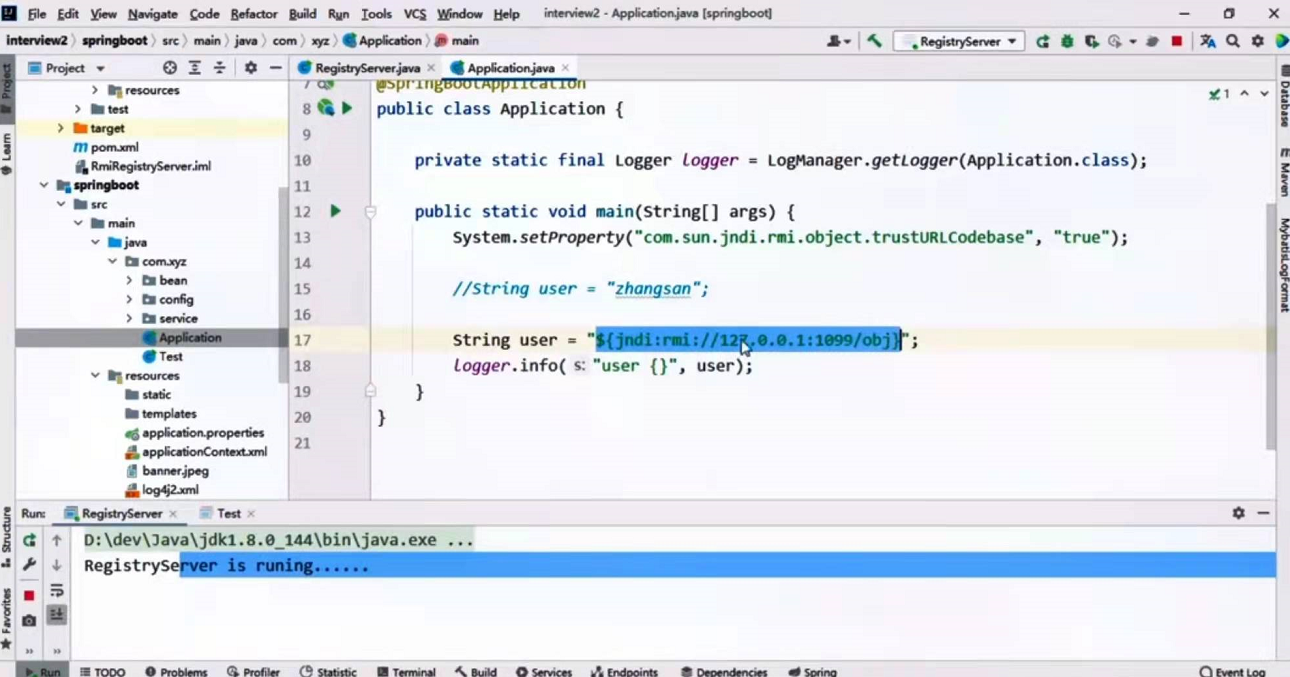Stop the process with the toolbar's red square
Screen dimensions: 1290x677
point(1177,41)
